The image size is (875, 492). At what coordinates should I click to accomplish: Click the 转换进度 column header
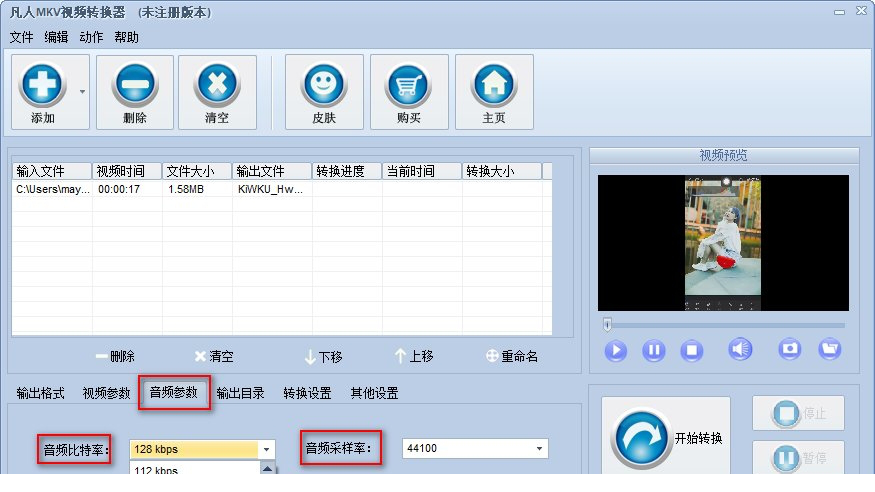347,171
